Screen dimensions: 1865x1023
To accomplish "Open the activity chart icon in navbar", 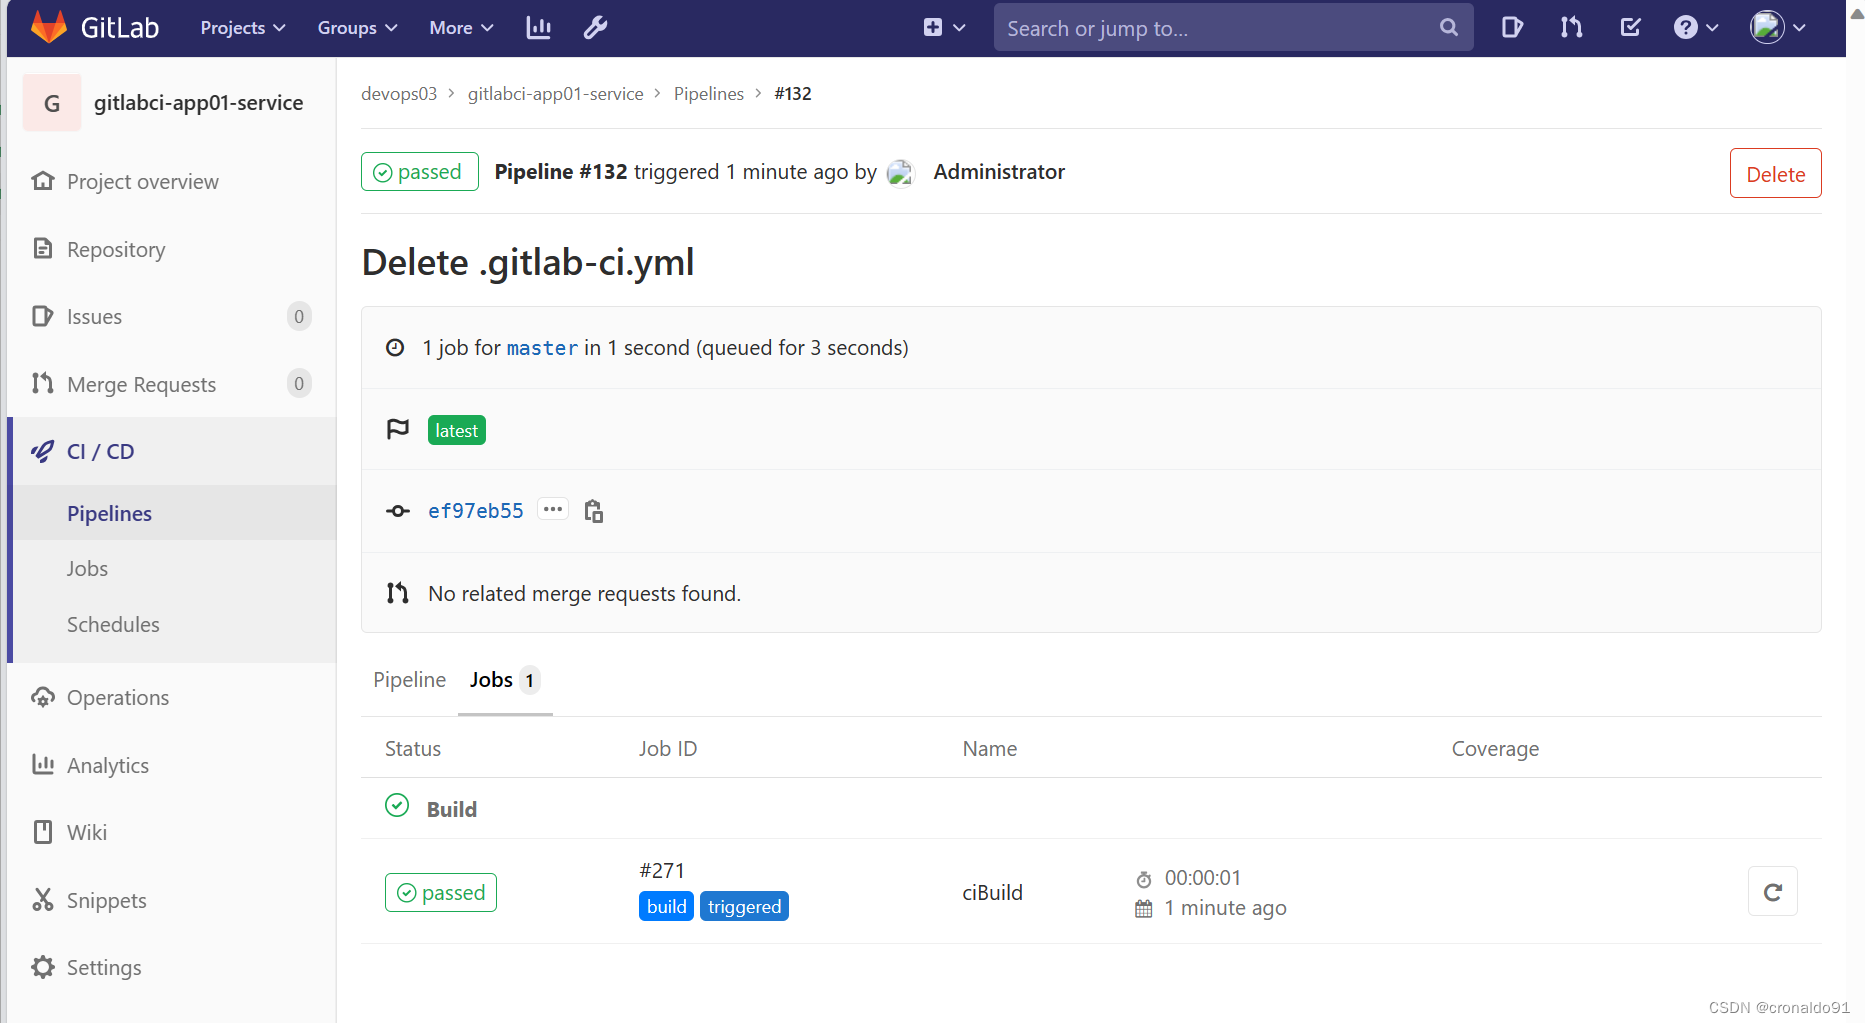I will (x=539, y=28).
